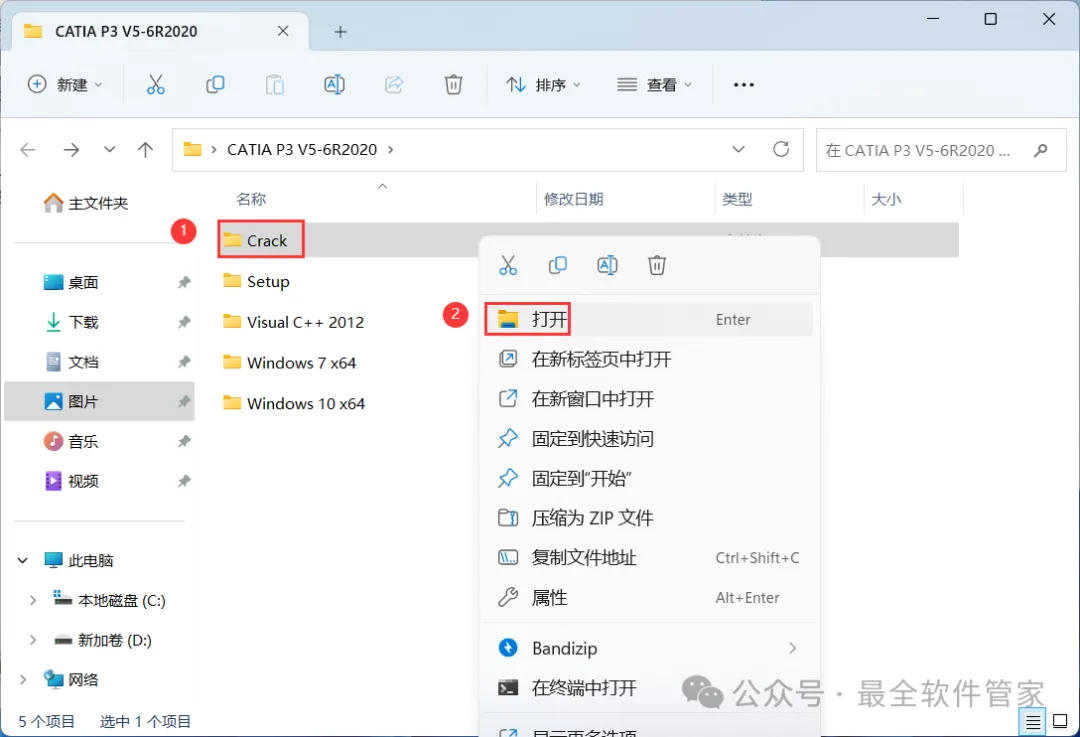Open the three-dots more options menu
This screenshot has height=737, width=1080.
tap(743, 85)
